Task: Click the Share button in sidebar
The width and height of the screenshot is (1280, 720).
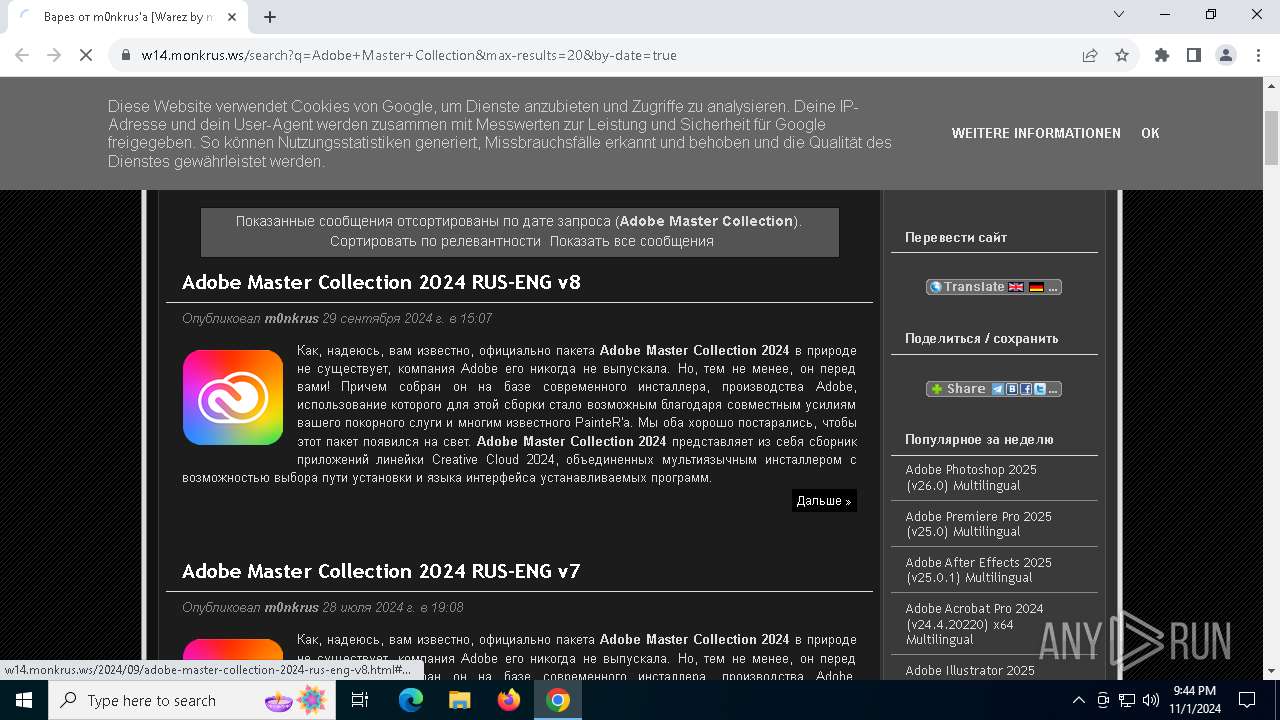Action: coord(993,389)
